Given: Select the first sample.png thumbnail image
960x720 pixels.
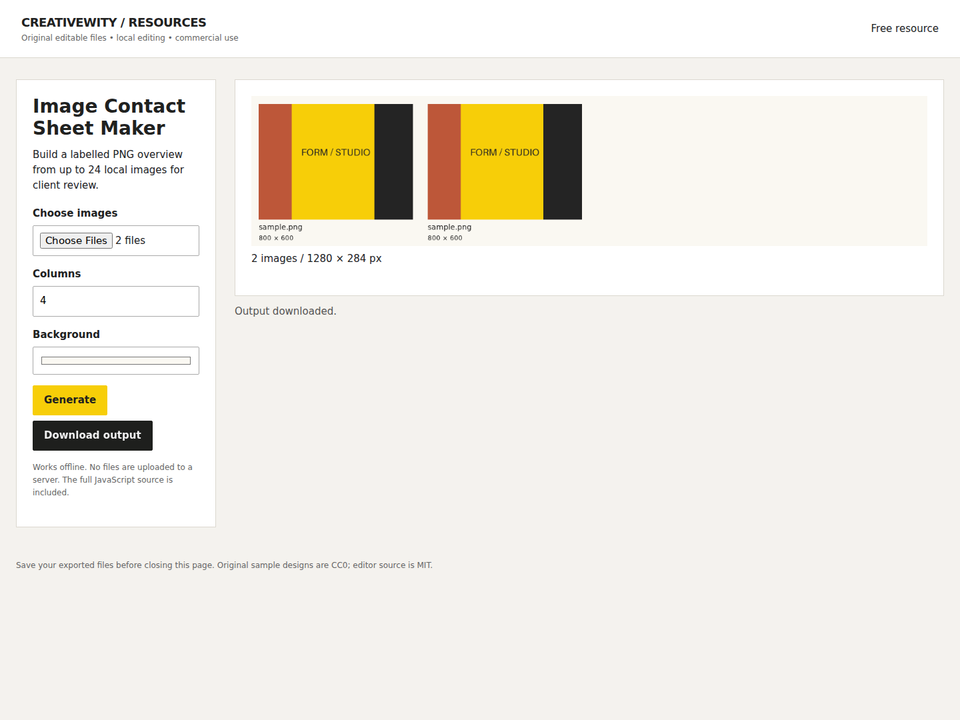Looking at the screenshot, I should tap(336, 162).
